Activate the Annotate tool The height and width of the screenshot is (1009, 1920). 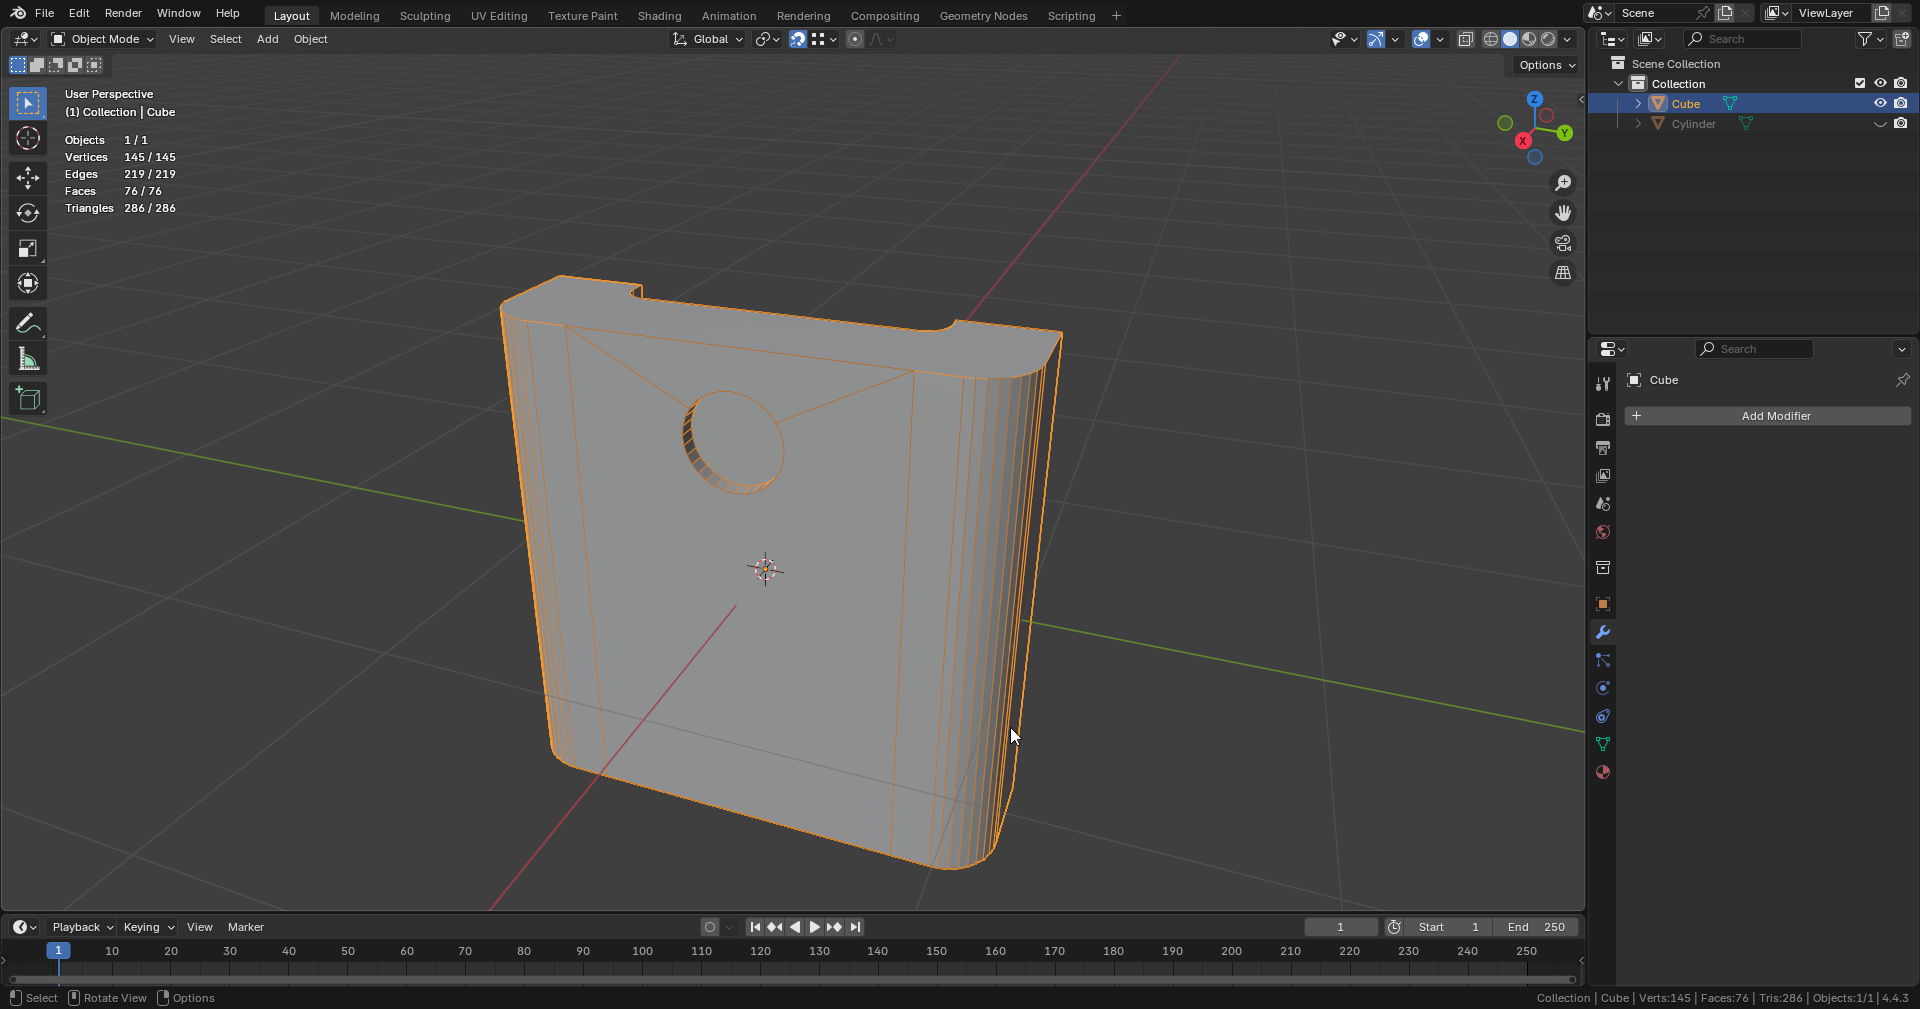[x=28, y=324]
